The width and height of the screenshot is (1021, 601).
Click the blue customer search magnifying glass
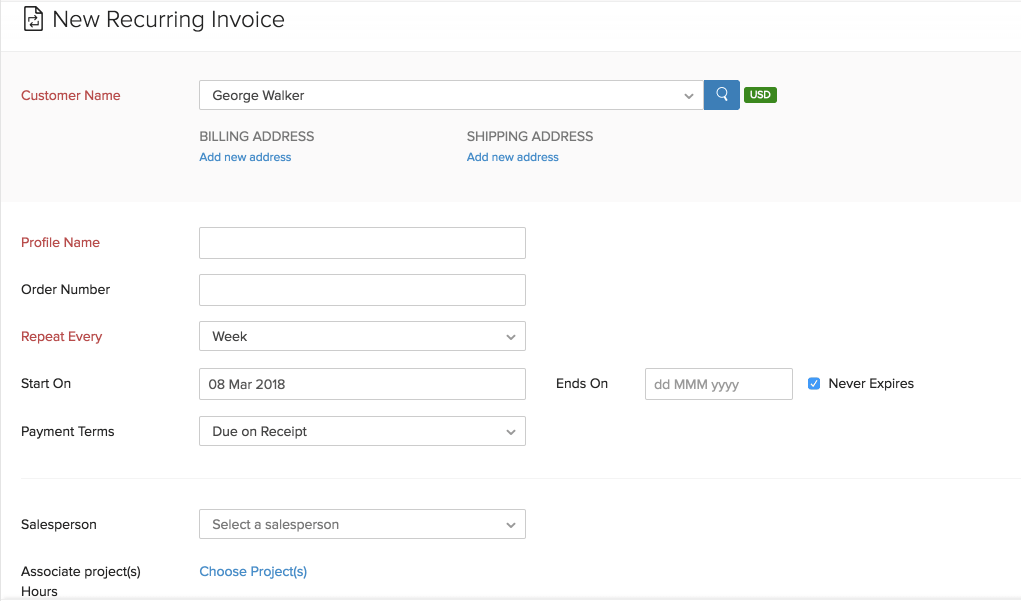[x=721, y=94]
